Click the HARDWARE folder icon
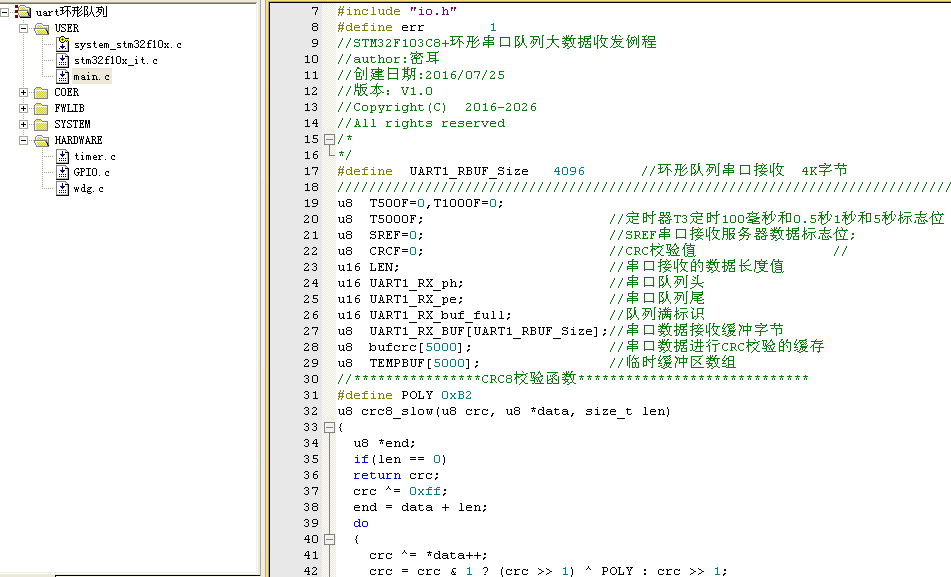Image resolution: width=951 pixels, height=577 pixels. pyautogui.click(x=42, y=140)
